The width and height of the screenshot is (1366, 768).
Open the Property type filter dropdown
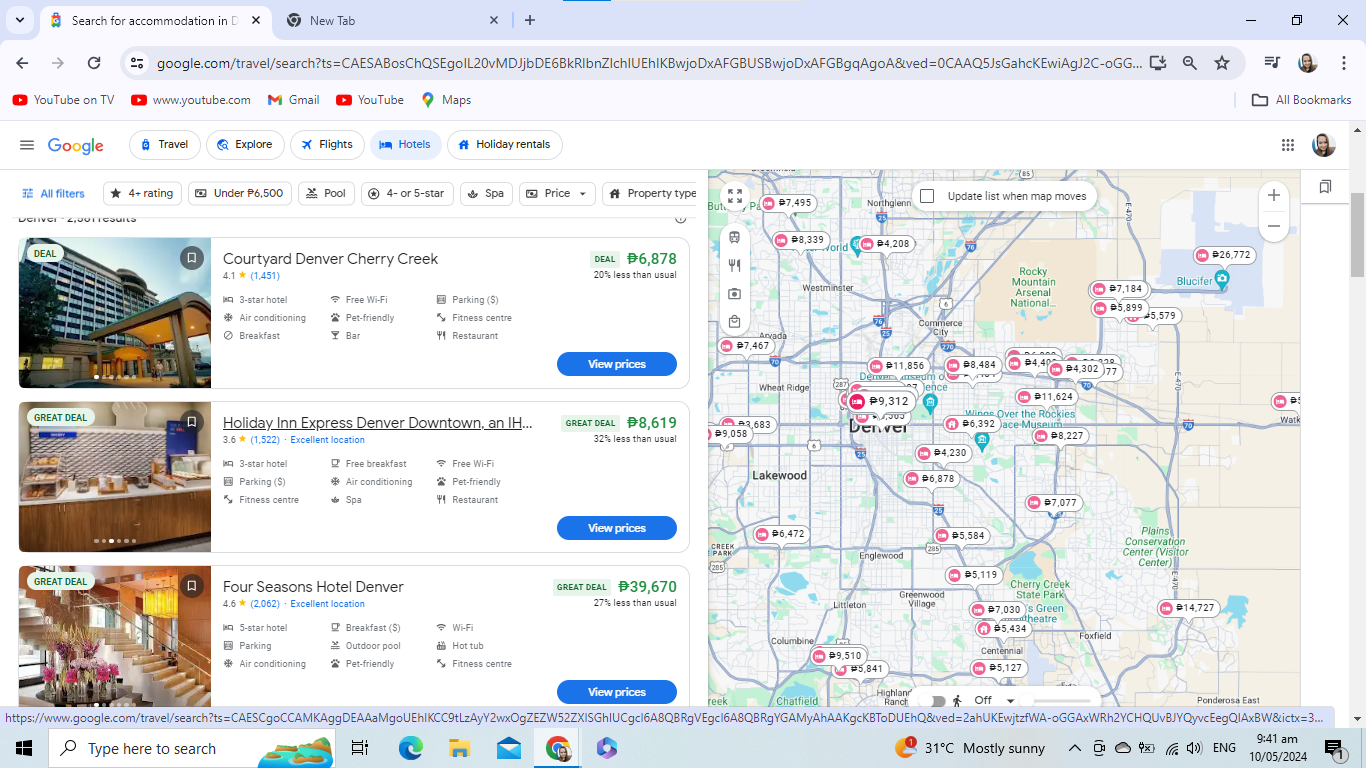click(x=652, y=193)
